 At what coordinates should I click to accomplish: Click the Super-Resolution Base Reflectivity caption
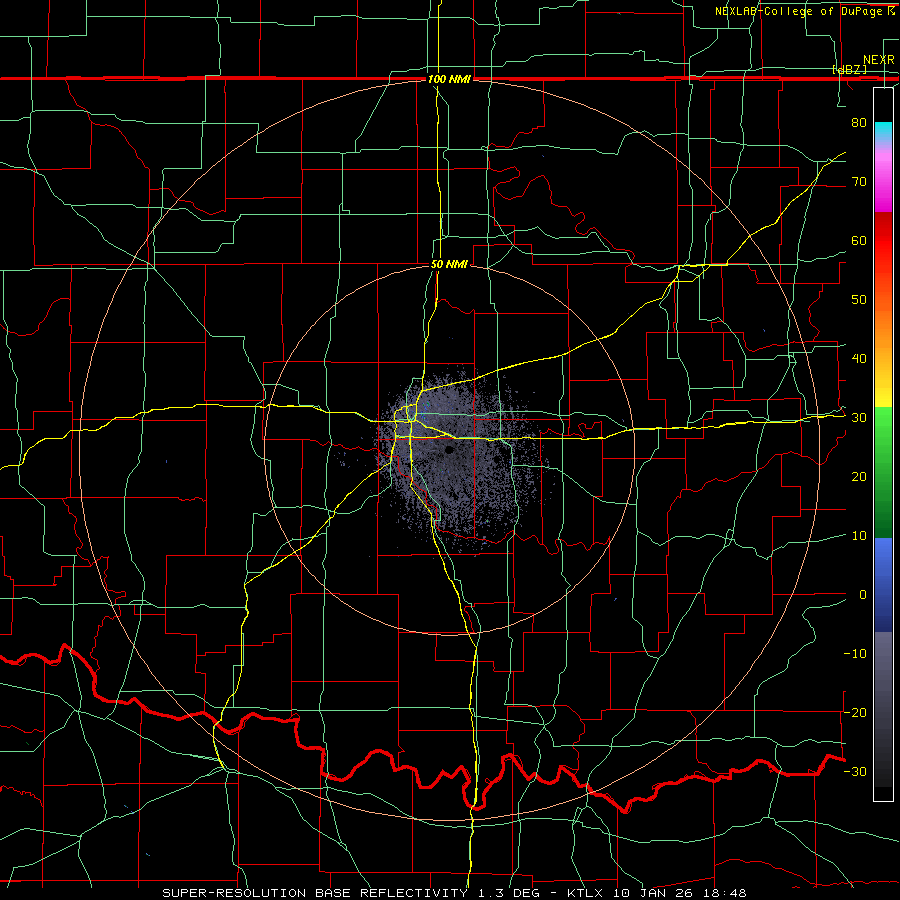454,893
